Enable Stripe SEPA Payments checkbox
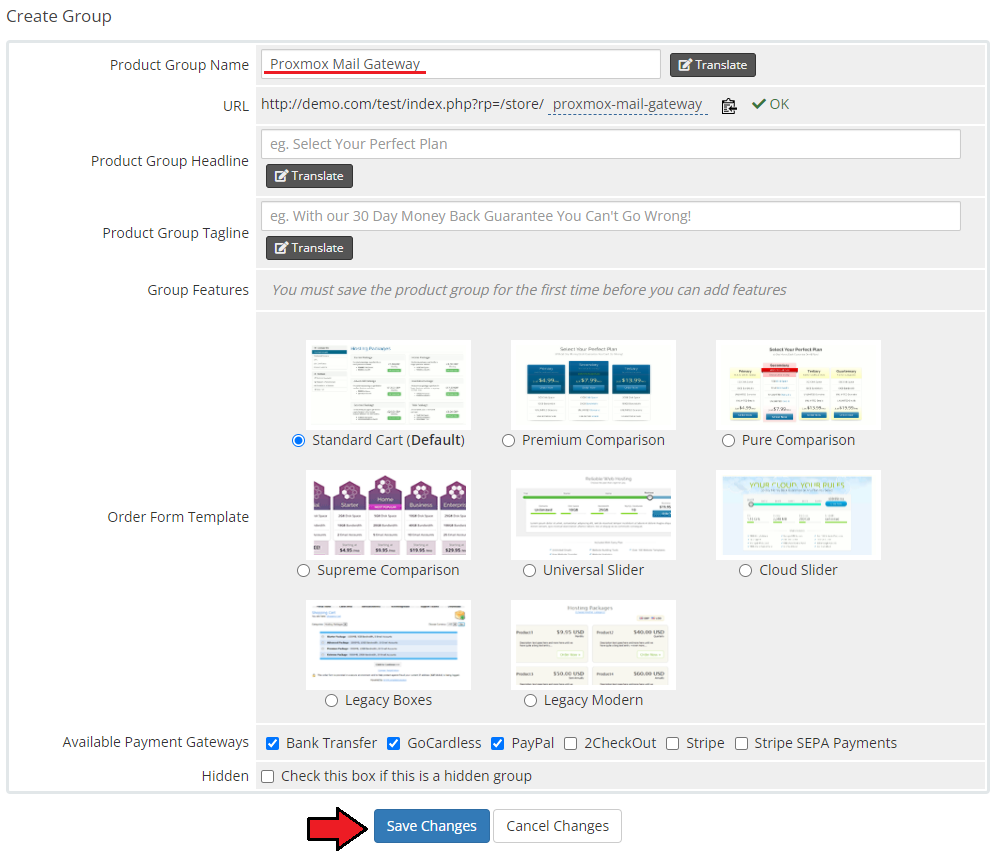This screenshot has width=995, height=858. 741,743
